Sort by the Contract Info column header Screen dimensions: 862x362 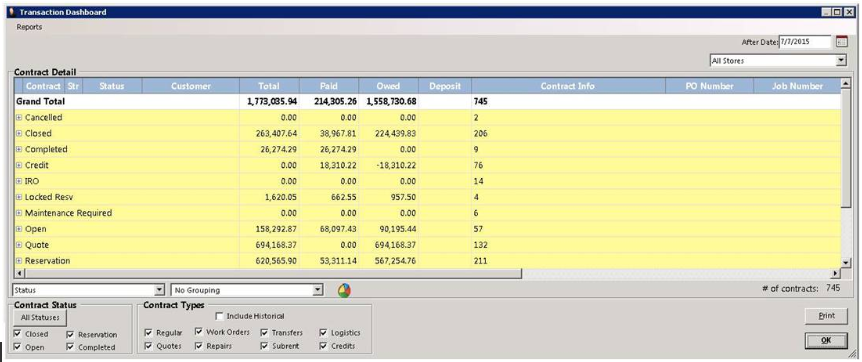point(568,86)
